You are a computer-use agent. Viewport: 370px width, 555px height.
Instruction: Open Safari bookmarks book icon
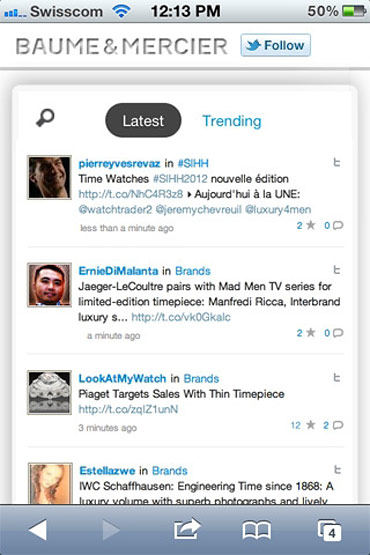(x=257, y=530)
